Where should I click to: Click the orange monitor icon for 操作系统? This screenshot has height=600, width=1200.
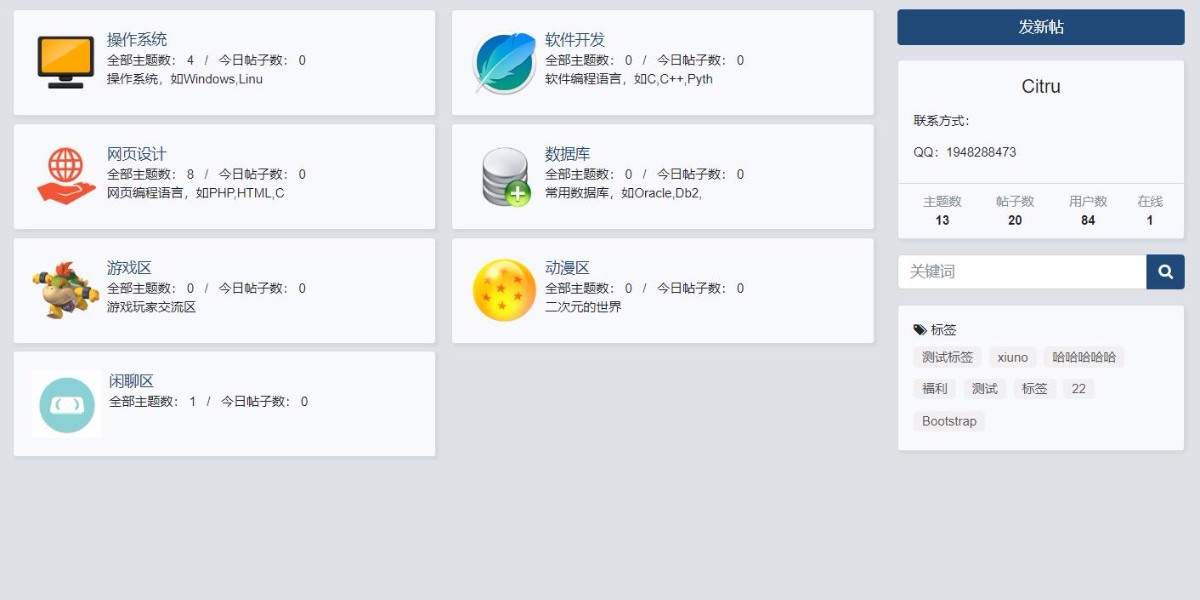tap(66, 62)
